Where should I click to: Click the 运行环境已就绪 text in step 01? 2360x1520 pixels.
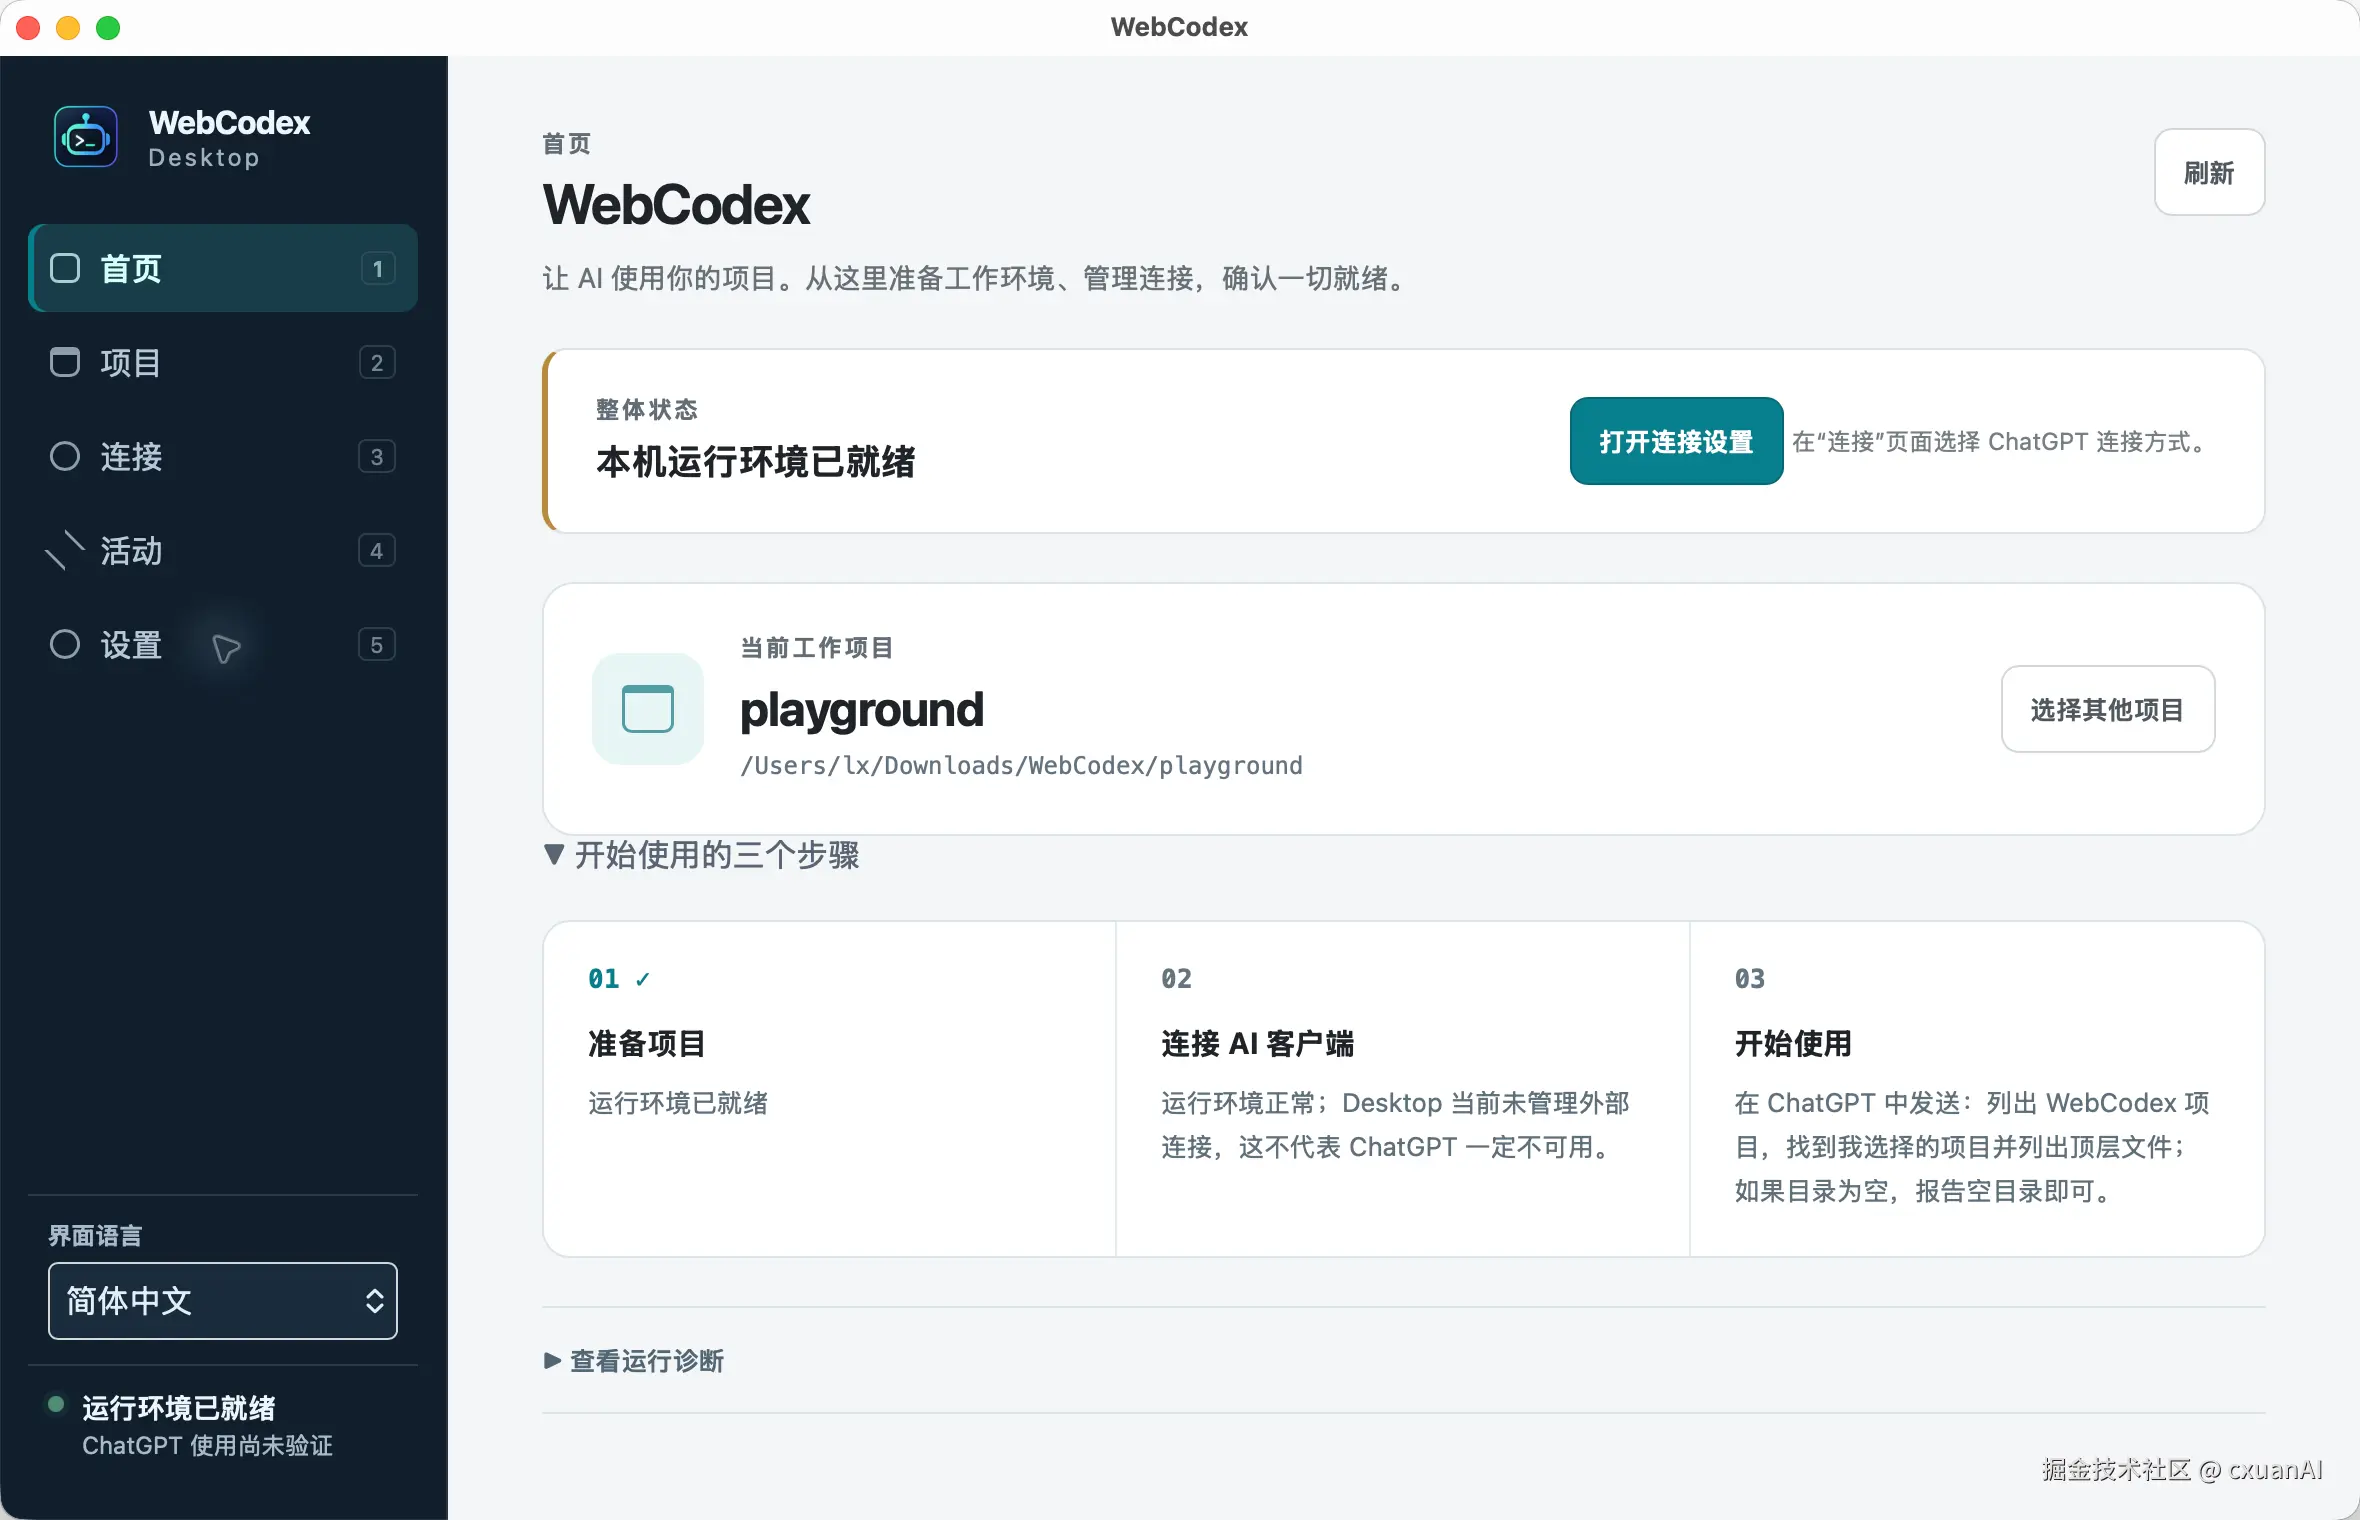(x=678, y=1103)
